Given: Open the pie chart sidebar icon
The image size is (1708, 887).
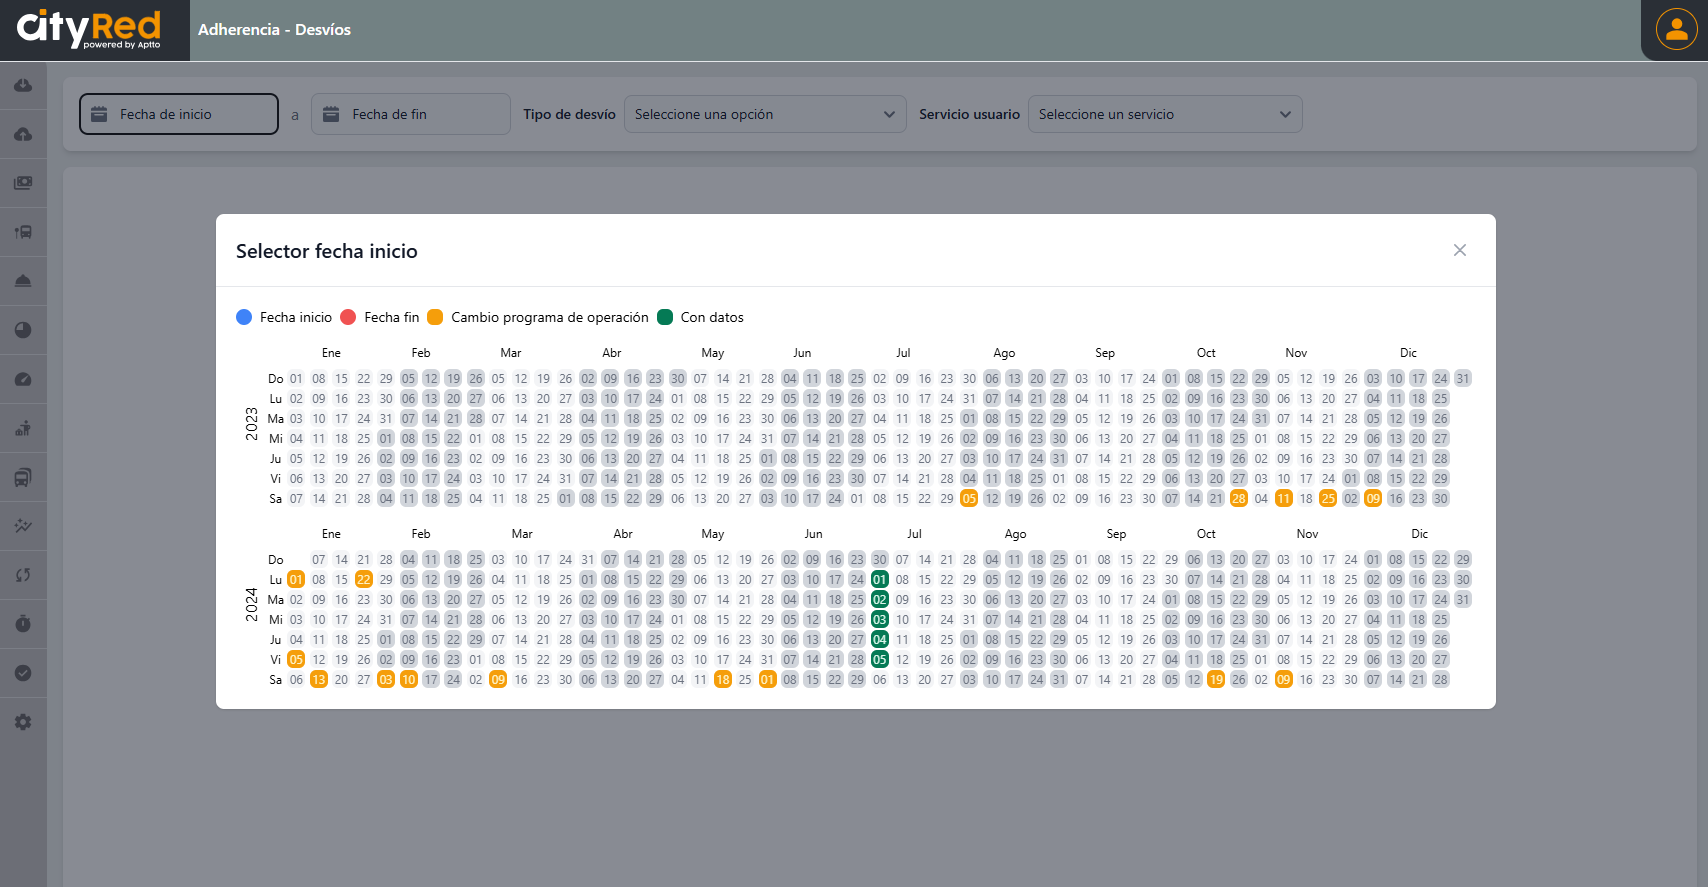Looking at the screenshot, I should [23, 330].
